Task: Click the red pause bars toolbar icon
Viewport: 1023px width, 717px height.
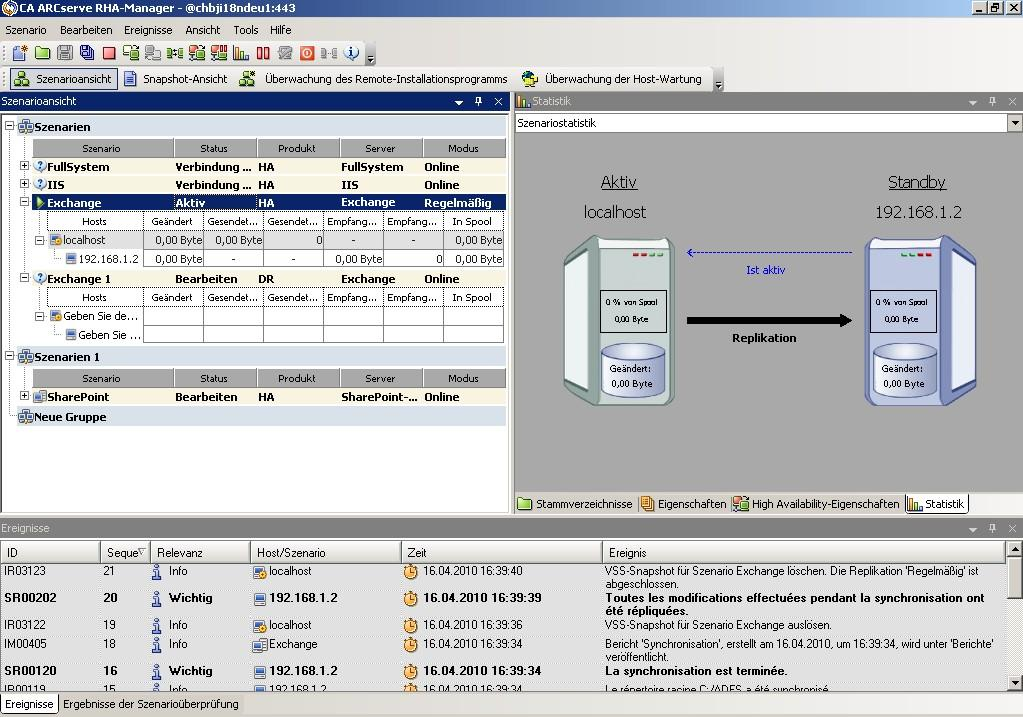Action: click(x=263, y=53)
